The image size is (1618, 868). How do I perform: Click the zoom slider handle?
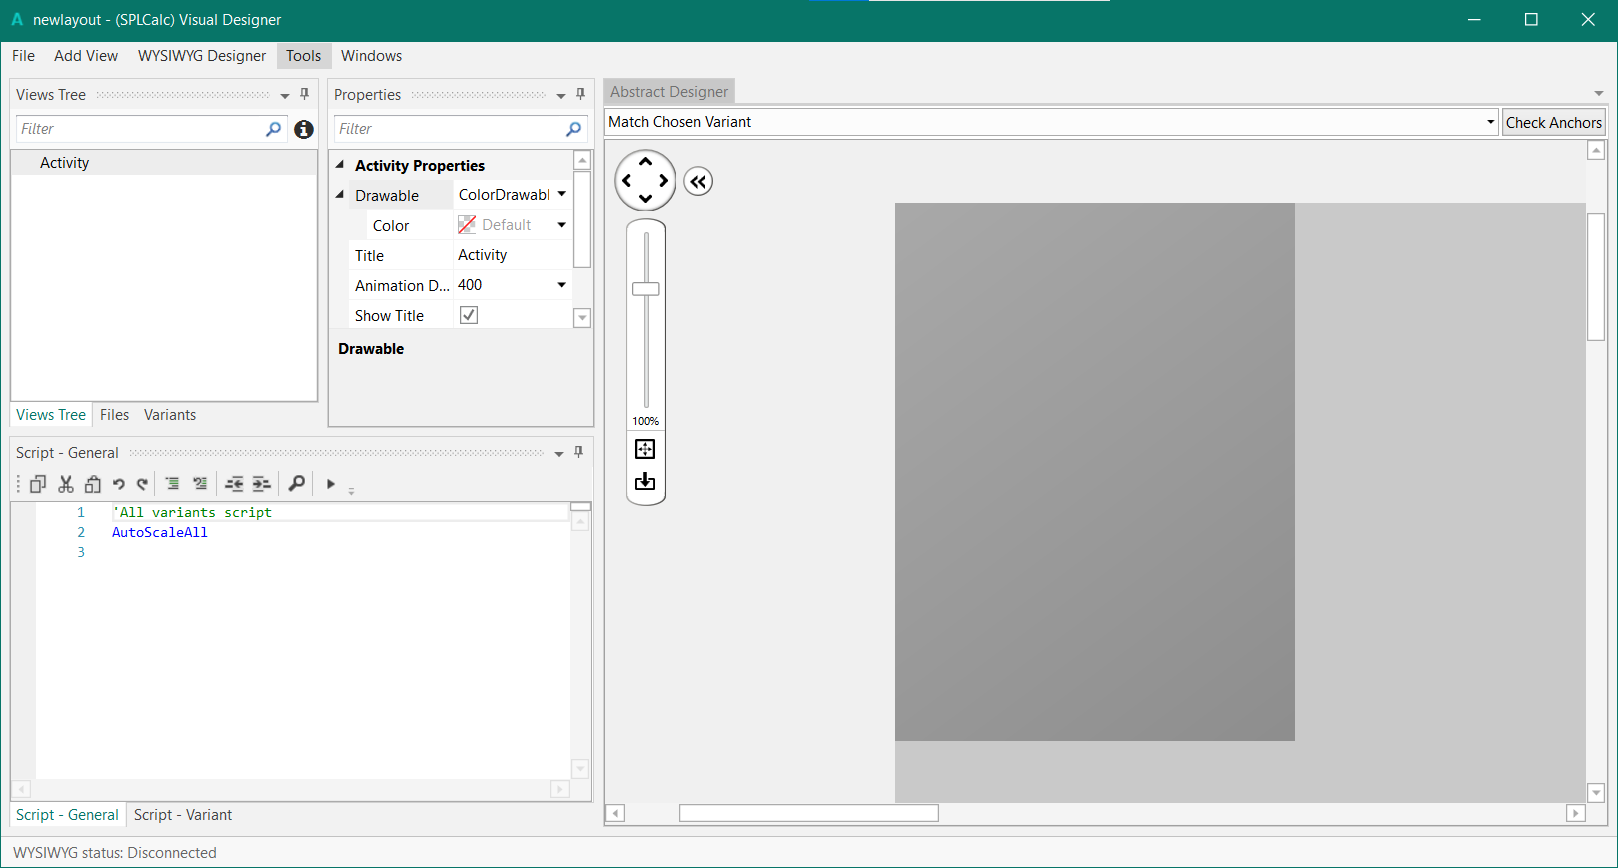pos(646,289)
